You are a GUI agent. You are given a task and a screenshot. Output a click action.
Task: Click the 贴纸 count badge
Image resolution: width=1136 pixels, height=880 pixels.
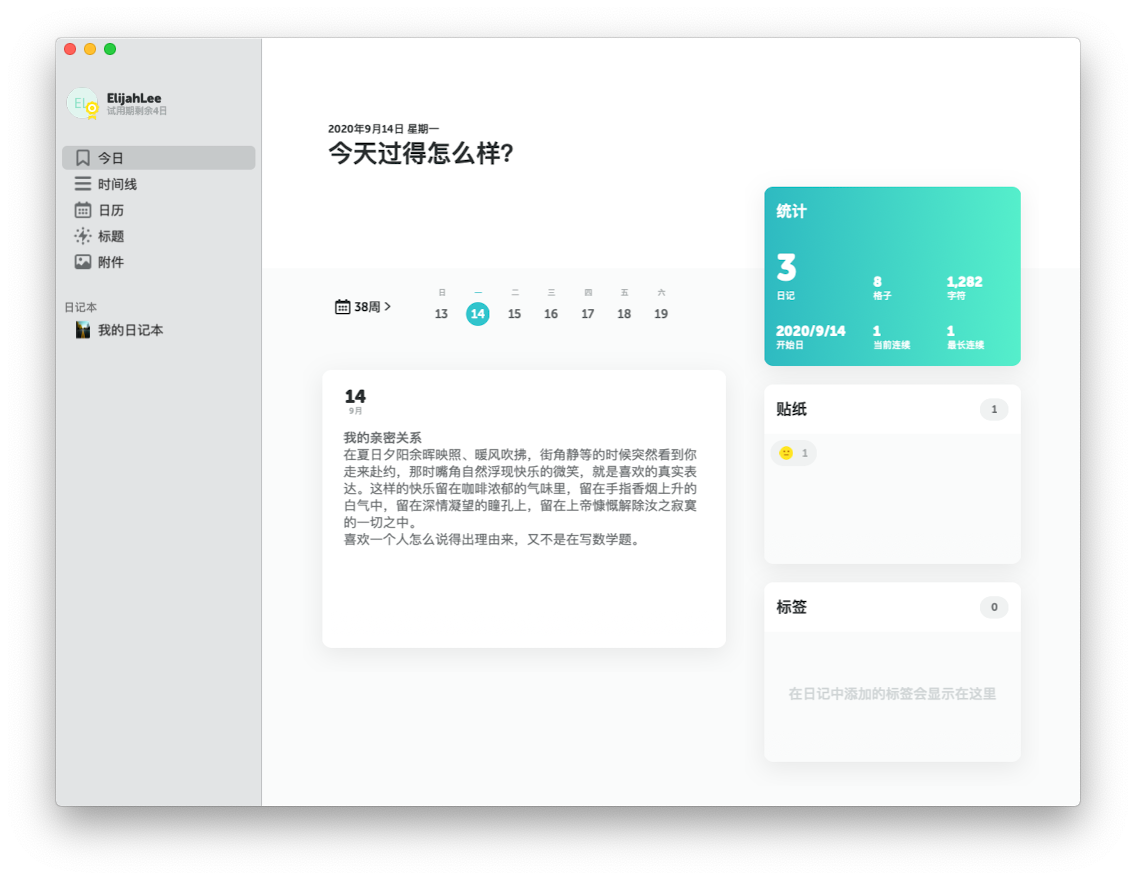point(993,409)
